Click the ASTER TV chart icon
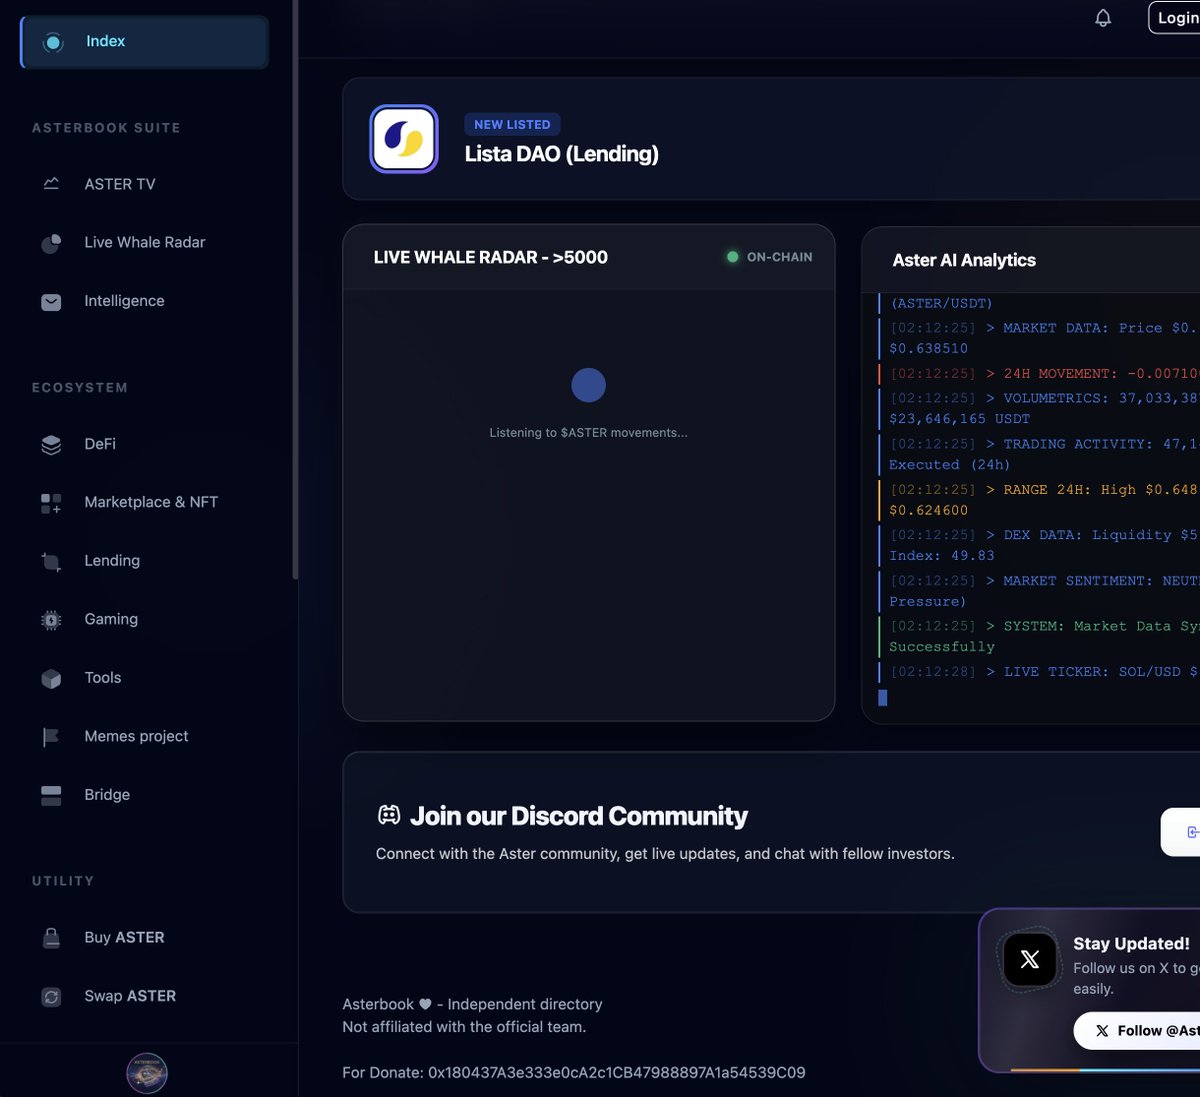This screenshot has height=1097, width=1200. [x=51, y=184]
